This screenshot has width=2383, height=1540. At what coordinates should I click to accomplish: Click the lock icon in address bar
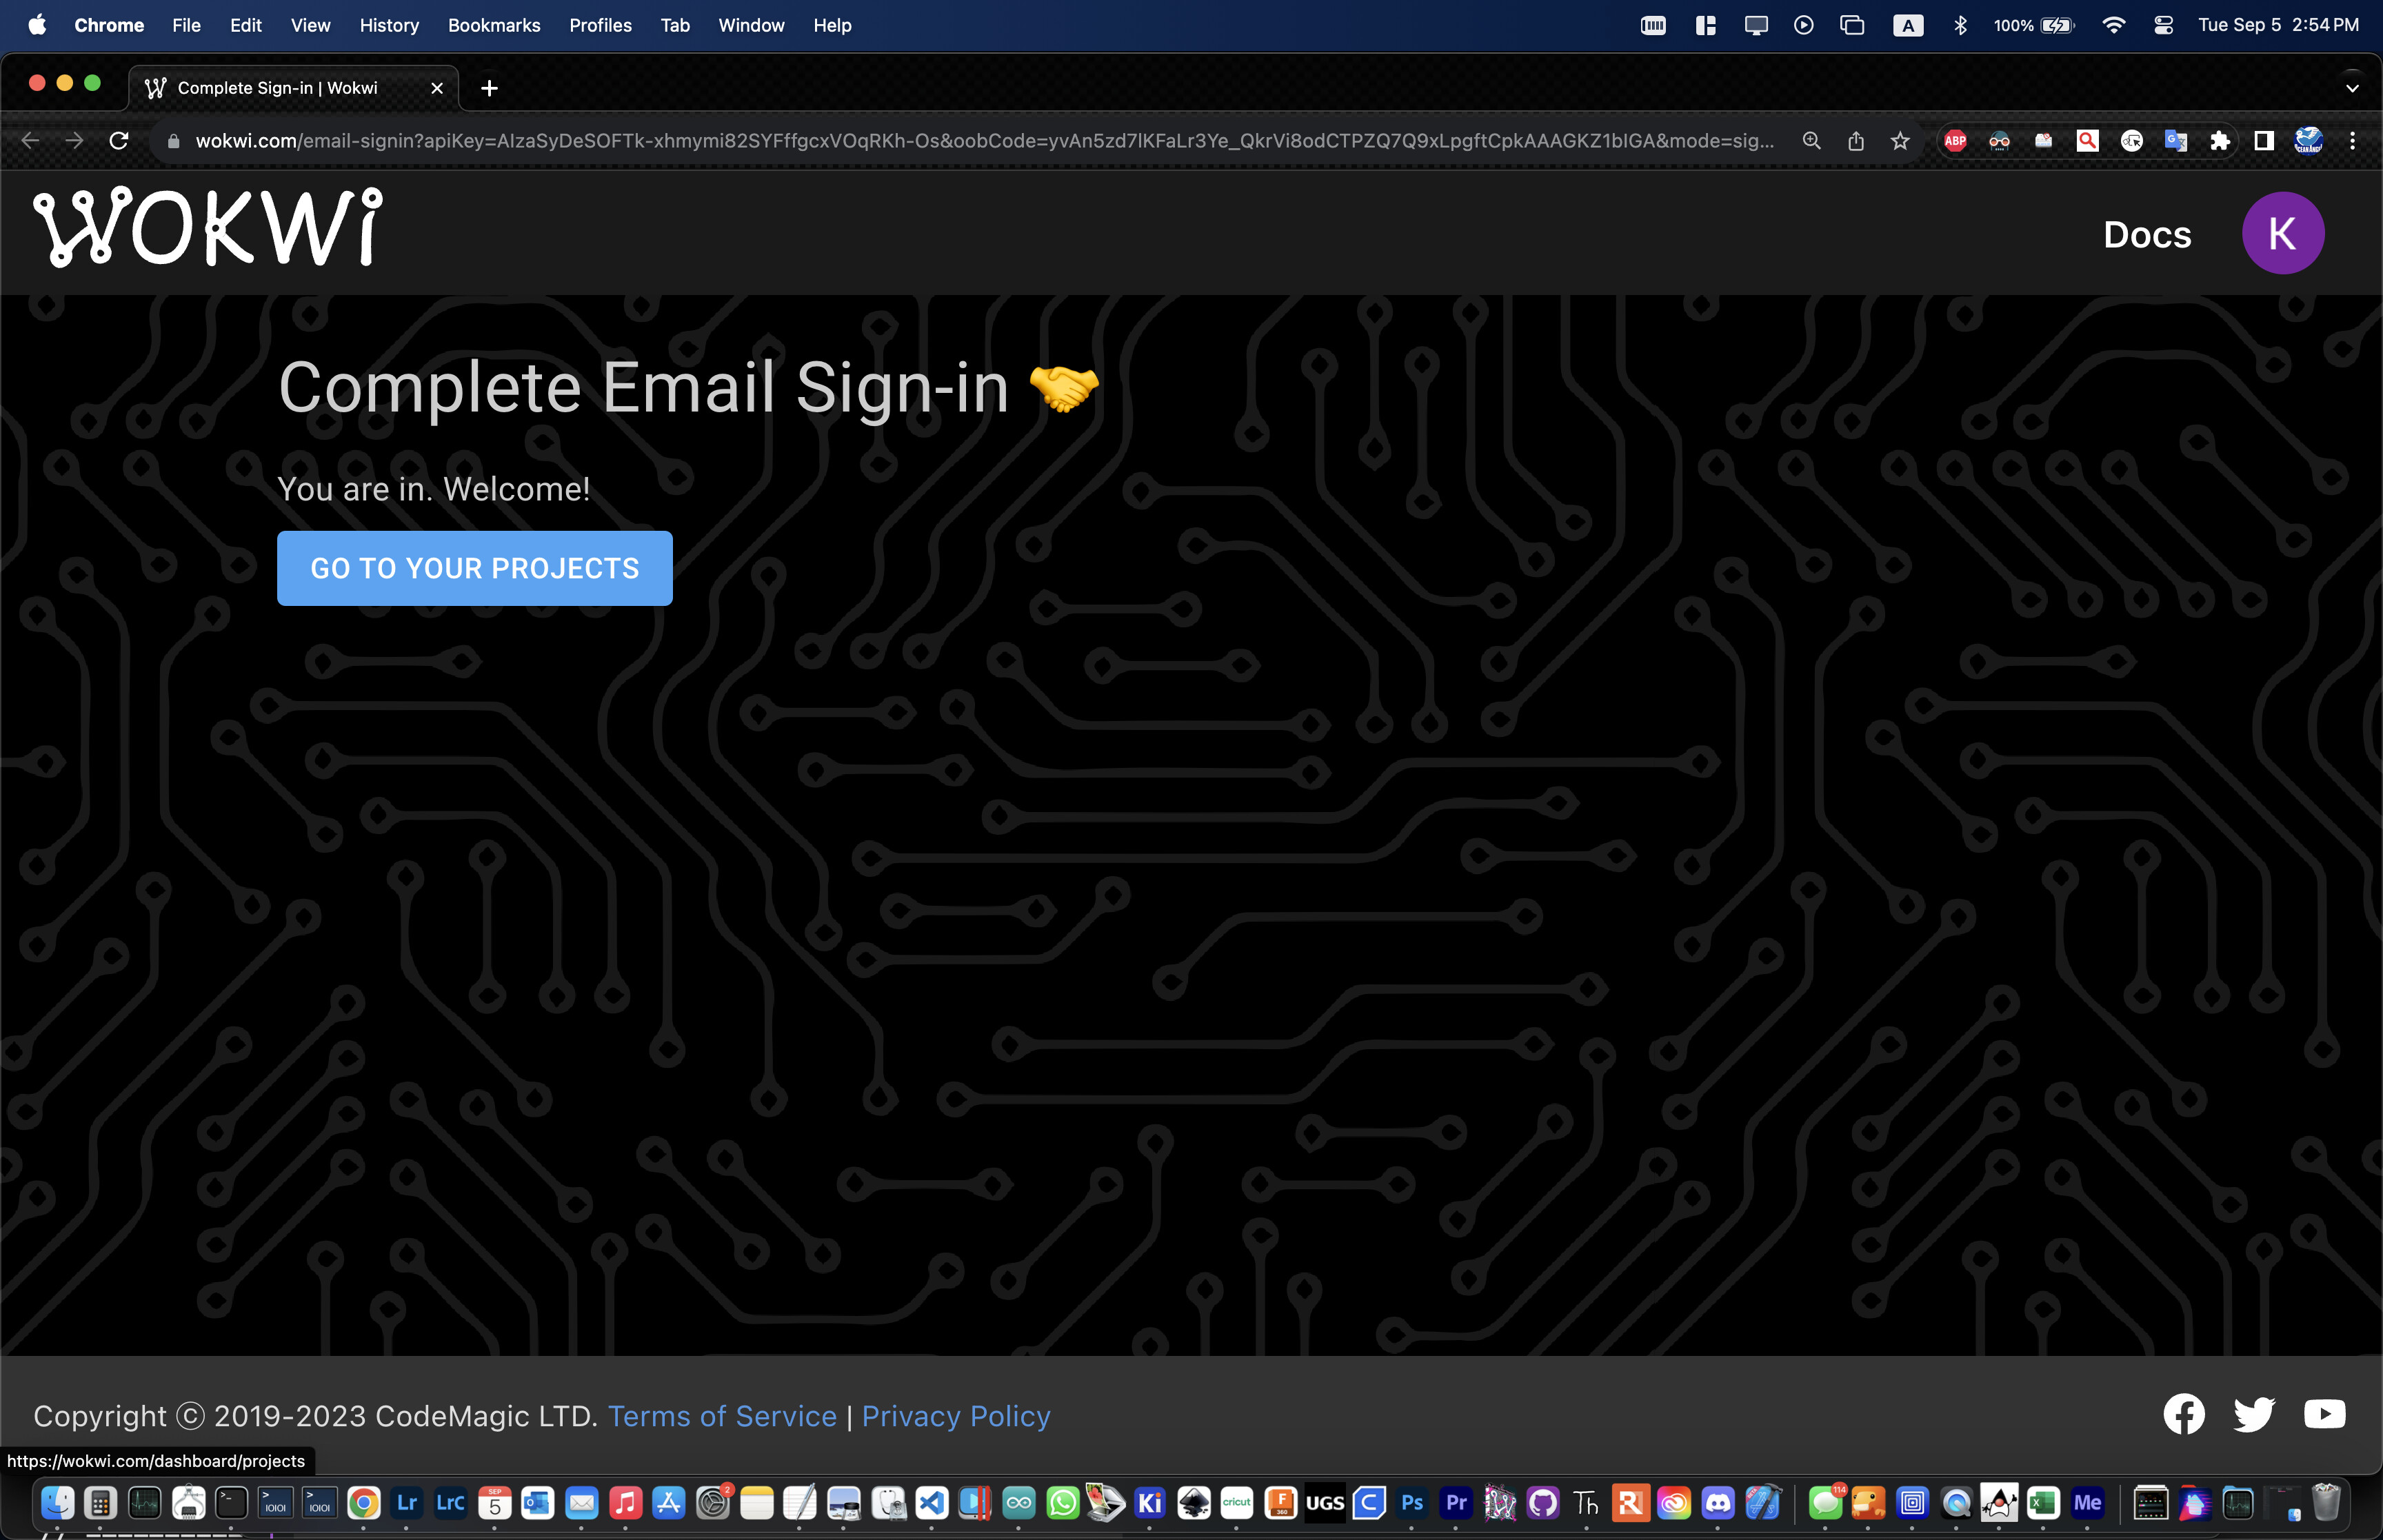[x=173, y=141]
